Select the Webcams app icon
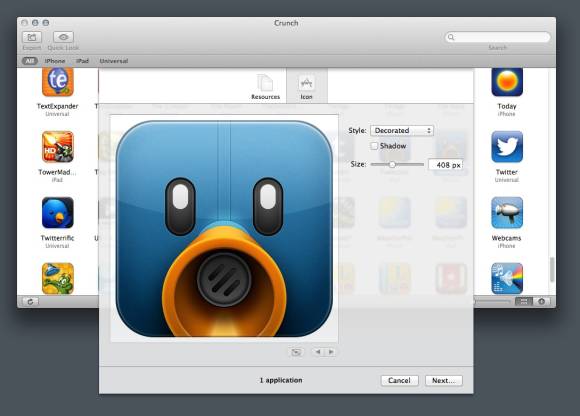The image size is (580, 416). coord(507,213)
